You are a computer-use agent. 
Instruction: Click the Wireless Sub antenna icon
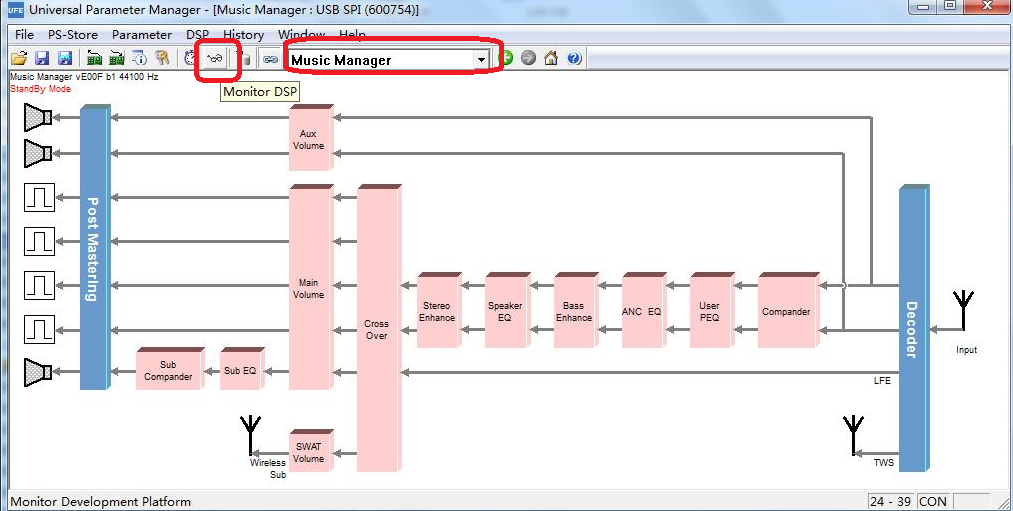(x=251, y=435)
